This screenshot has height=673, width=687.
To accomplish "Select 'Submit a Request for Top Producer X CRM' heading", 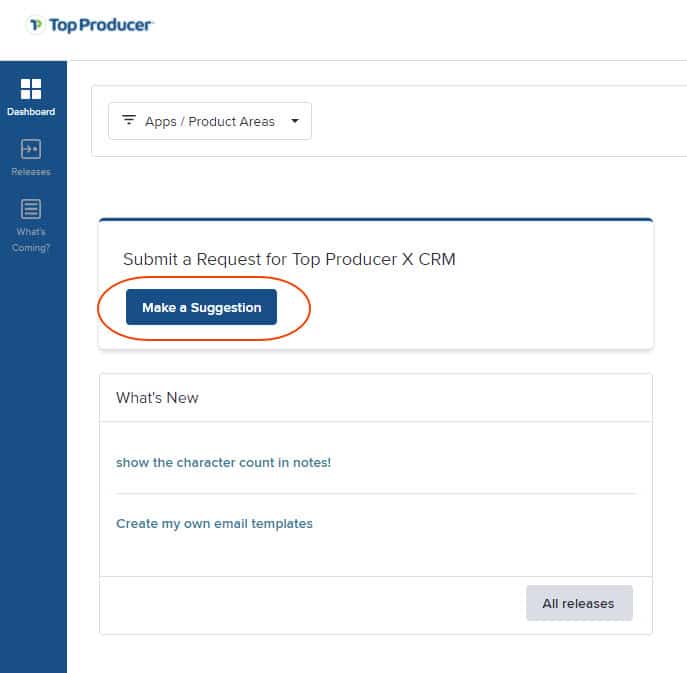I will tap(289, 259).
